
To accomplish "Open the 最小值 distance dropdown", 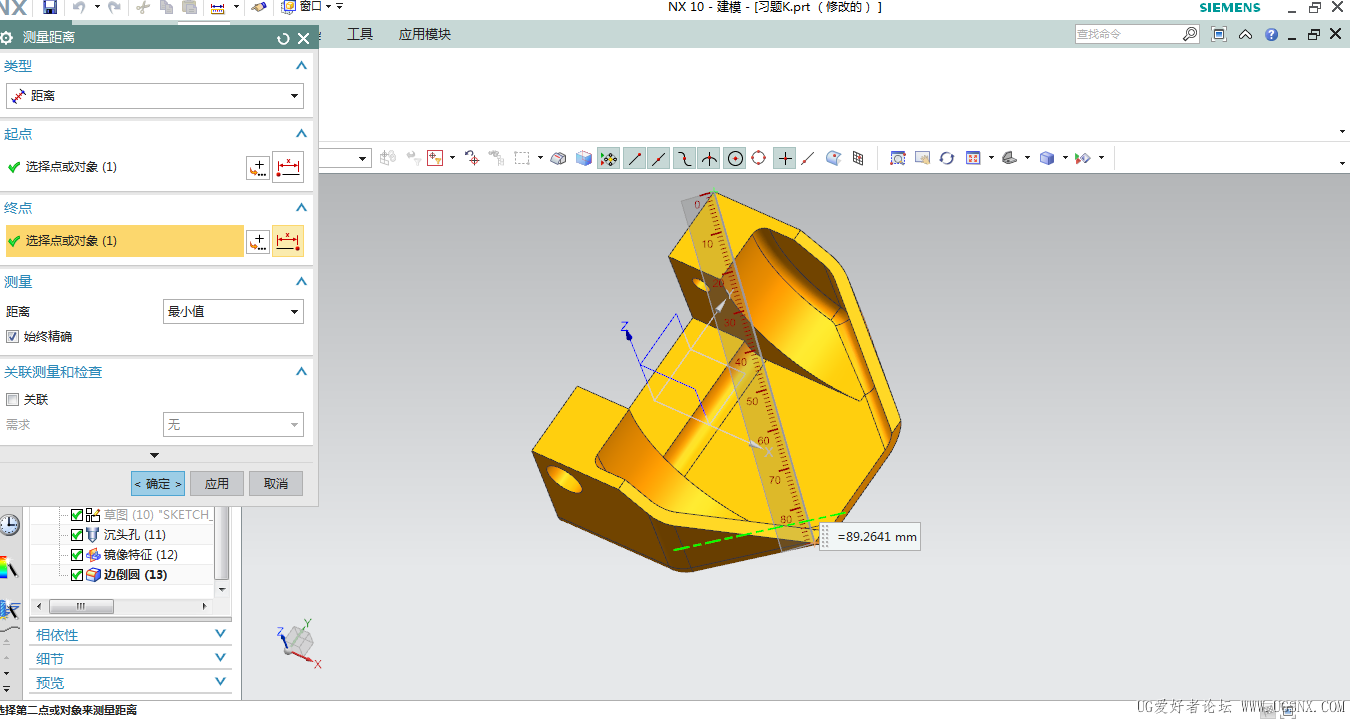I will [233, 312].
